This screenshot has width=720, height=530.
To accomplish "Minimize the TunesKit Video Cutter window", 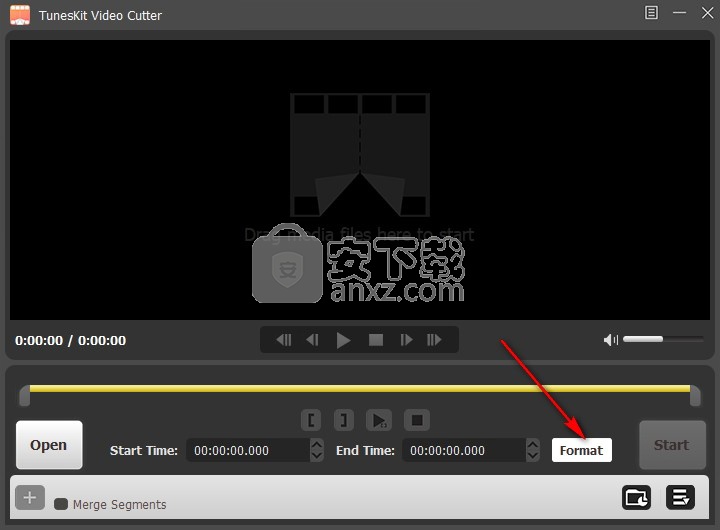I will (679, 12).
